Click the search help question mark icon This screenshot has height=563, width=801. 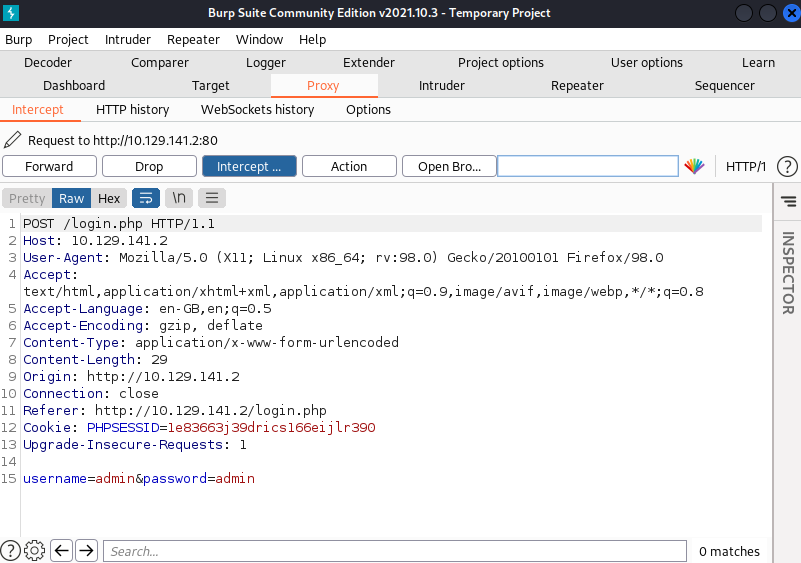click(10, 551)
